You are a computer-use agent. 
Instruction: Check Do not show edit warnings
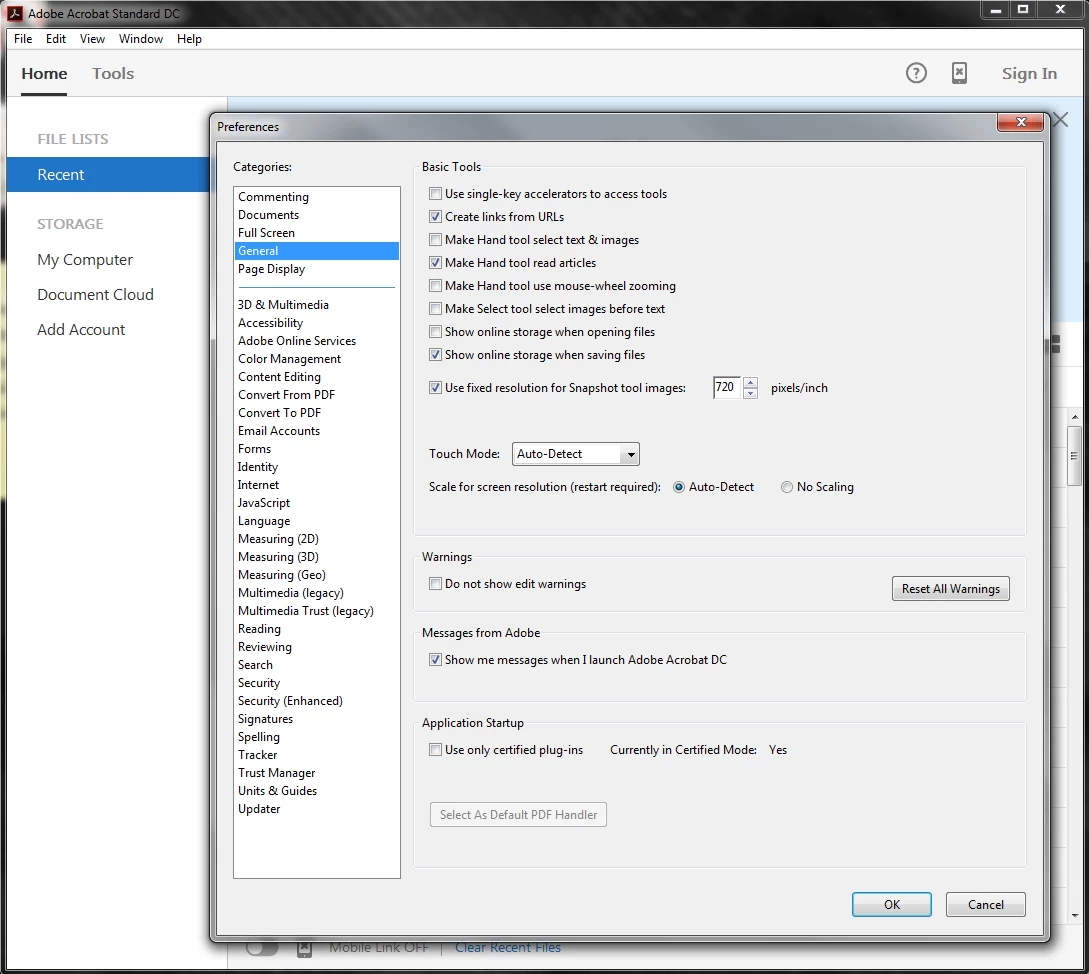point(435,584)
